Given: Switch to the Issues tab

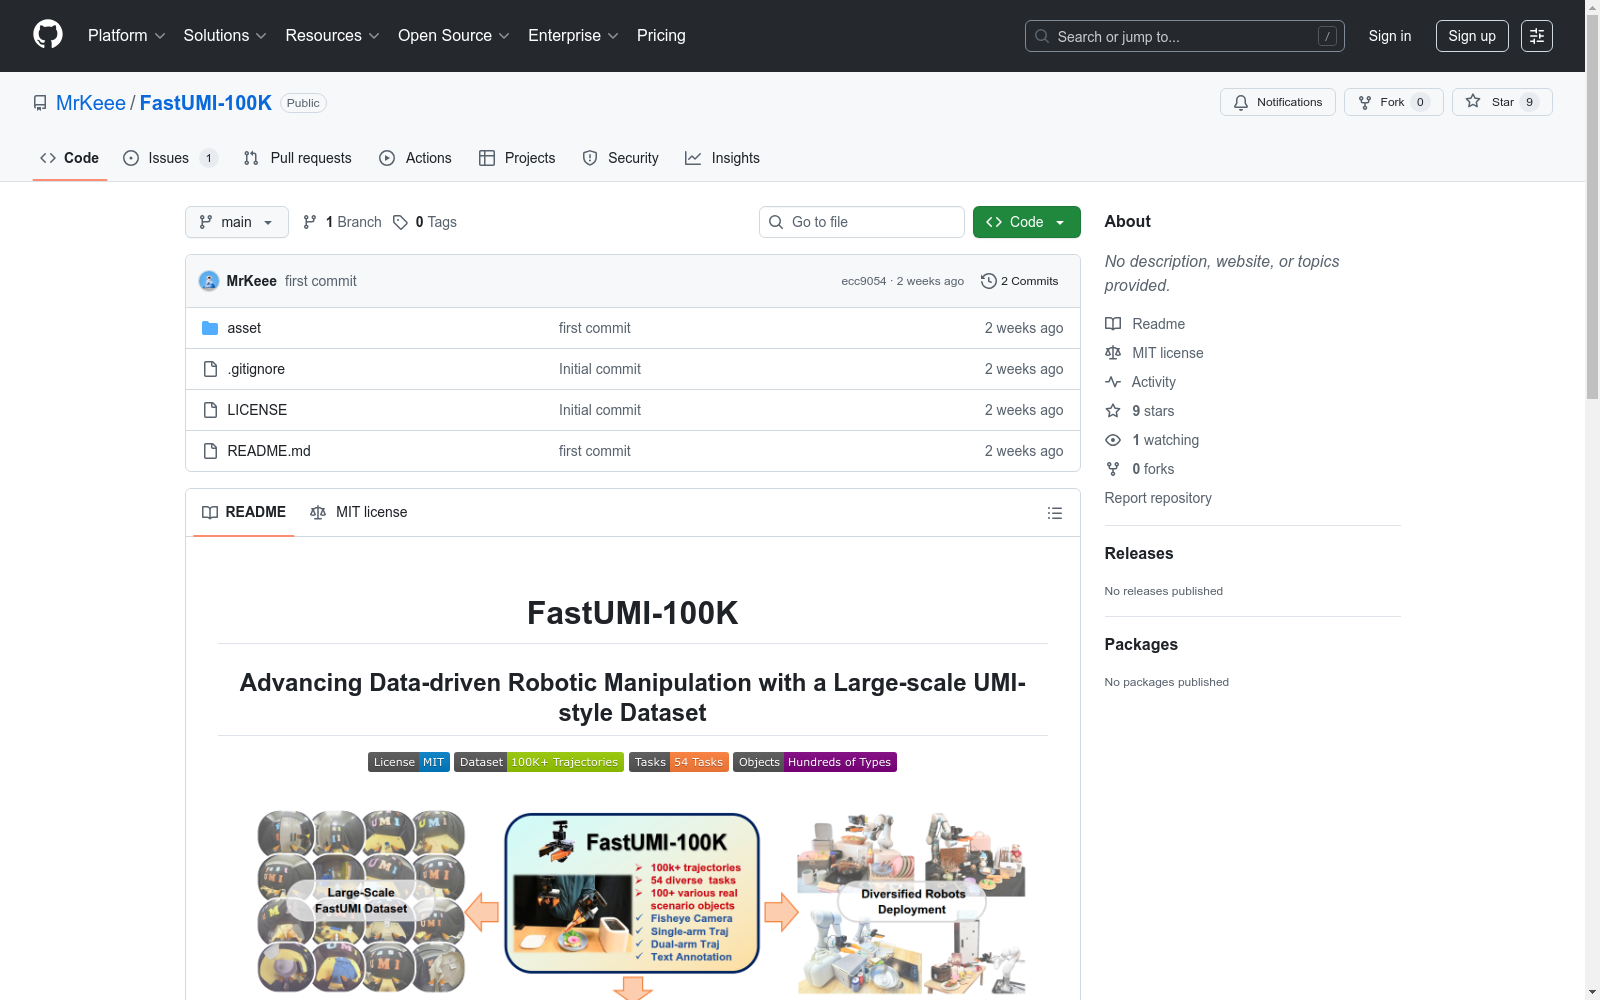Looking at the screenshot, I should coord(170,158).
